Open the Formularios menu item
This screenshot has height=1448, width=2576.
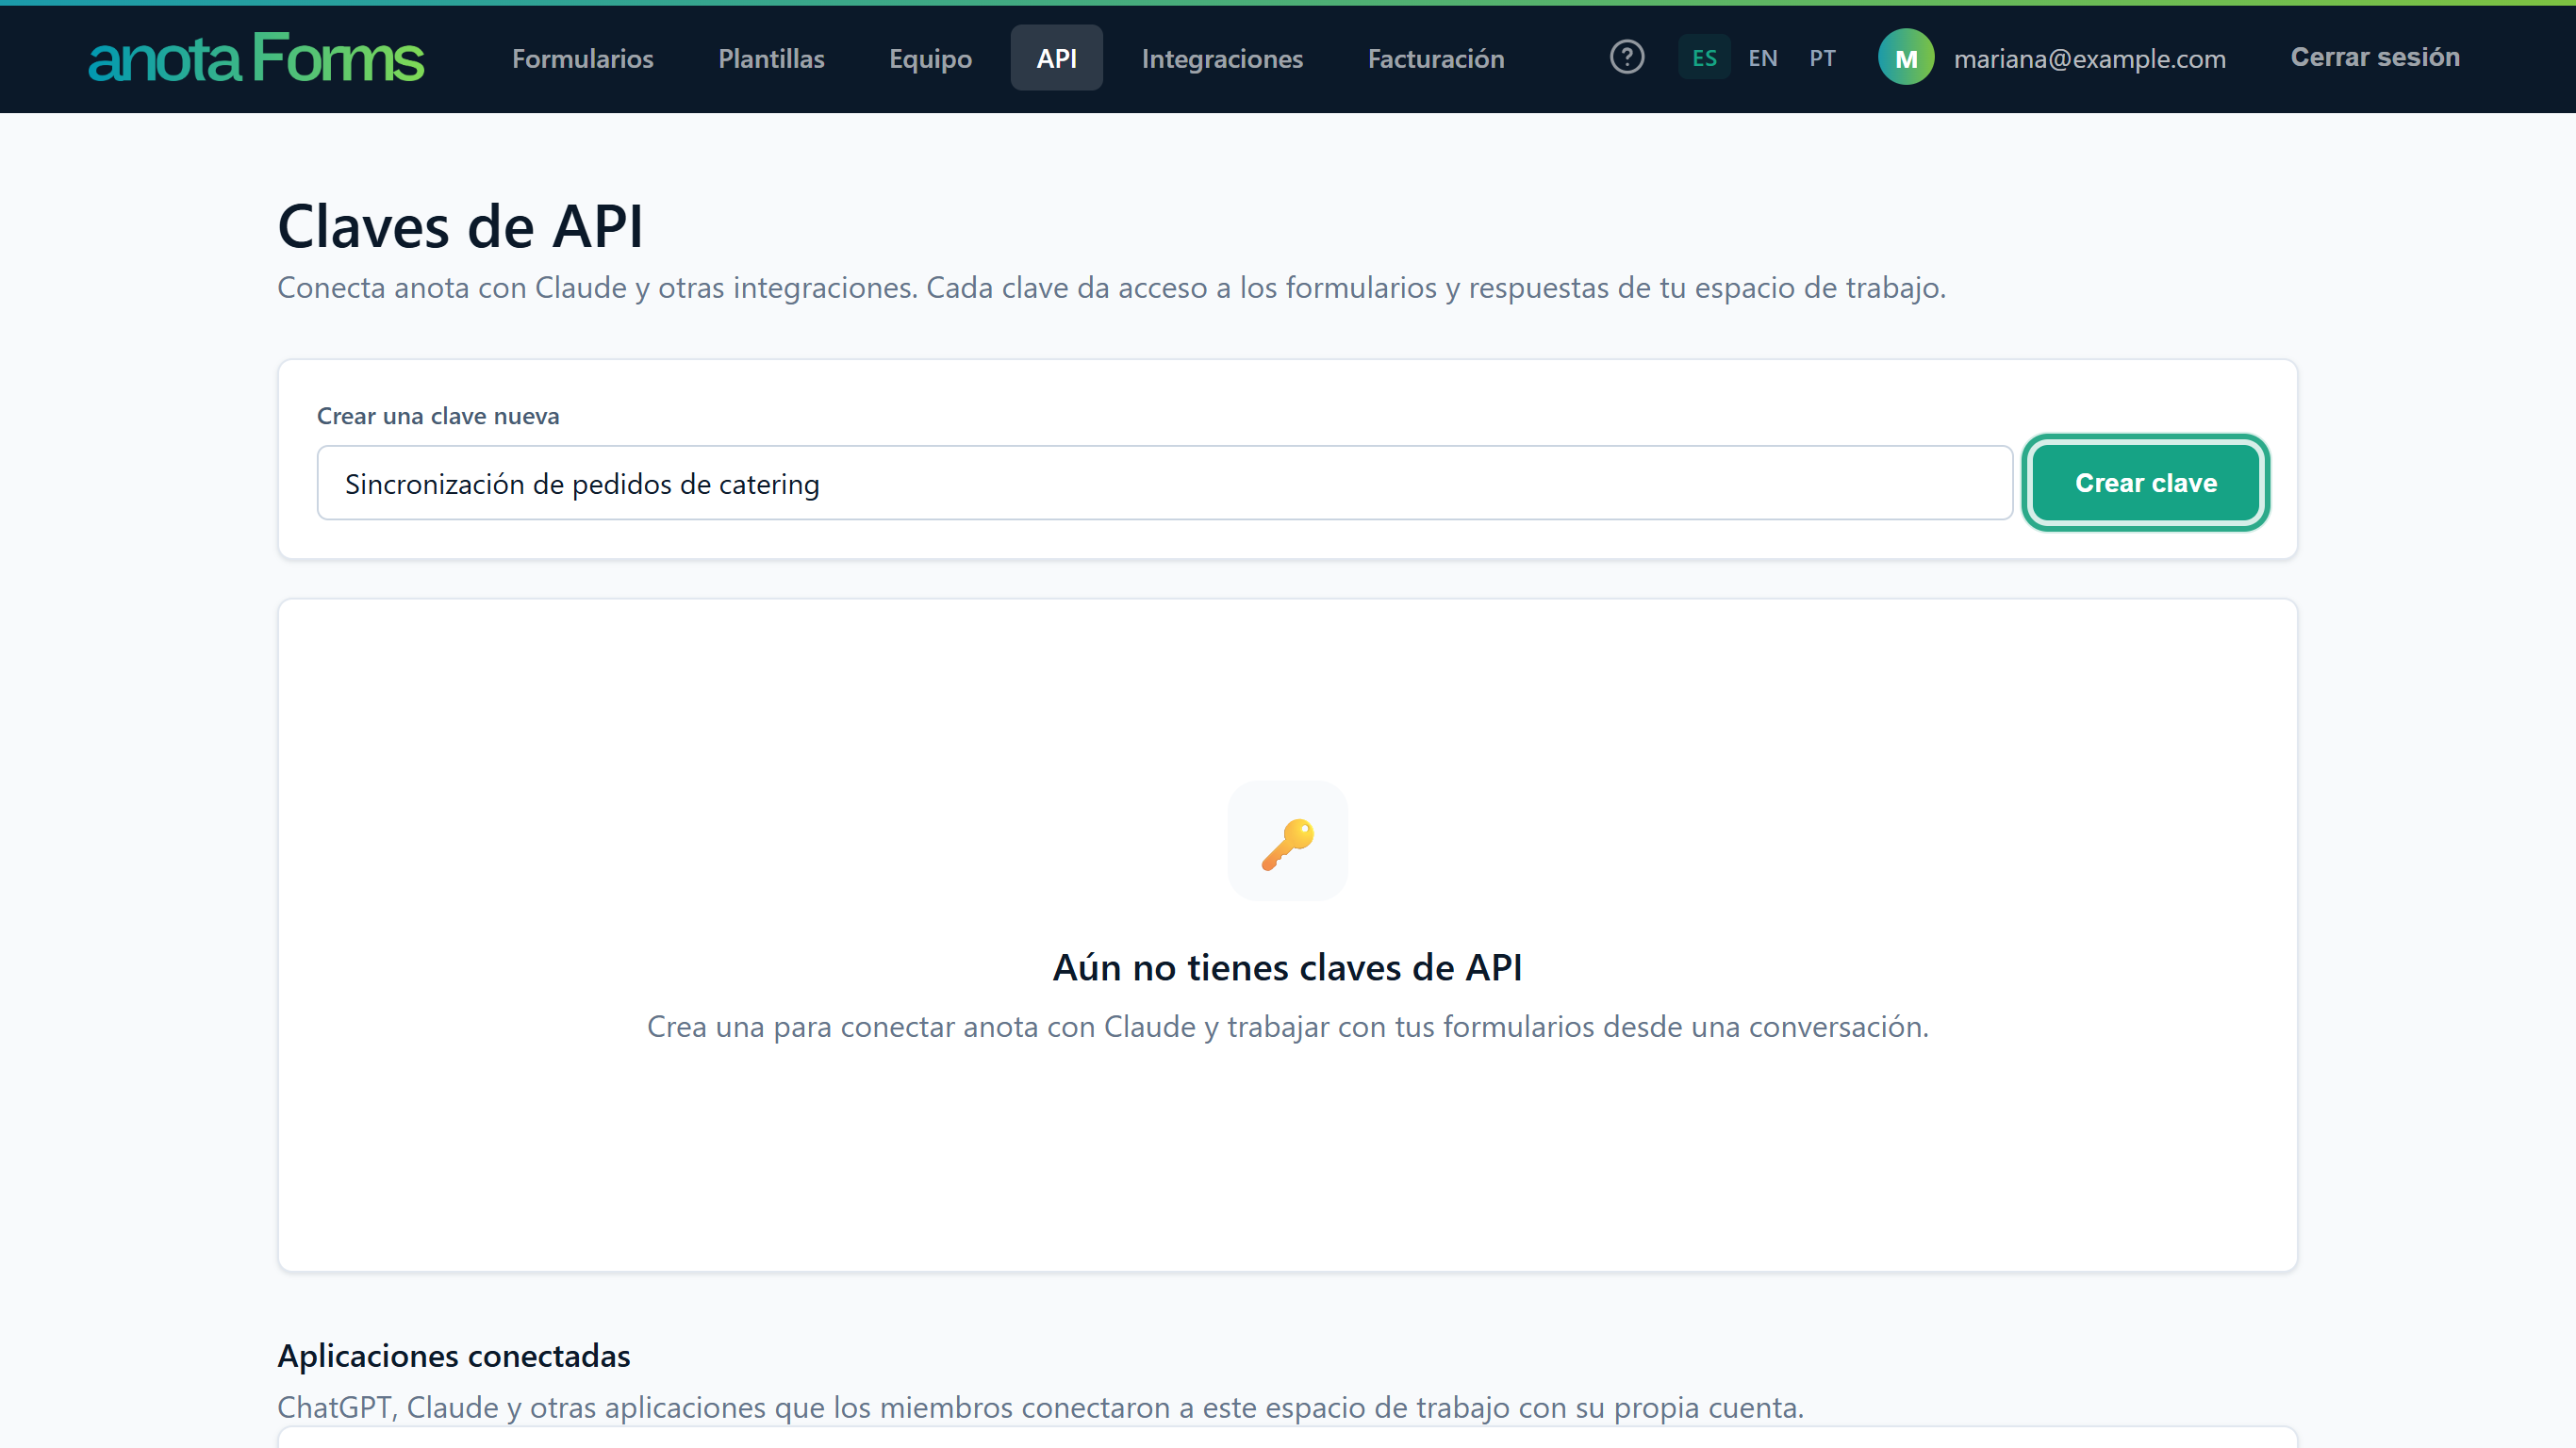(583, 58)
